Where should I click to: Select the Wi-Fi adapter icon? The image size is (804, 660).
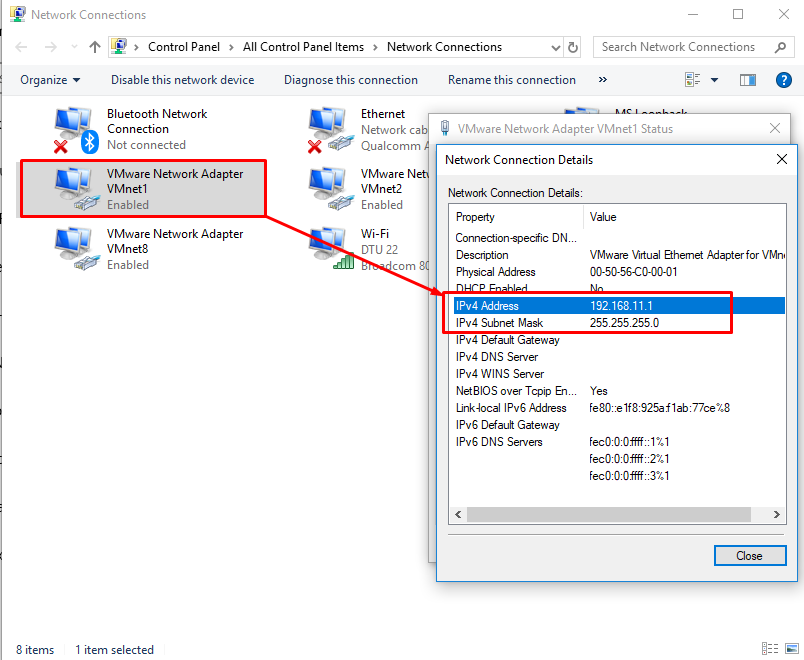331,249
